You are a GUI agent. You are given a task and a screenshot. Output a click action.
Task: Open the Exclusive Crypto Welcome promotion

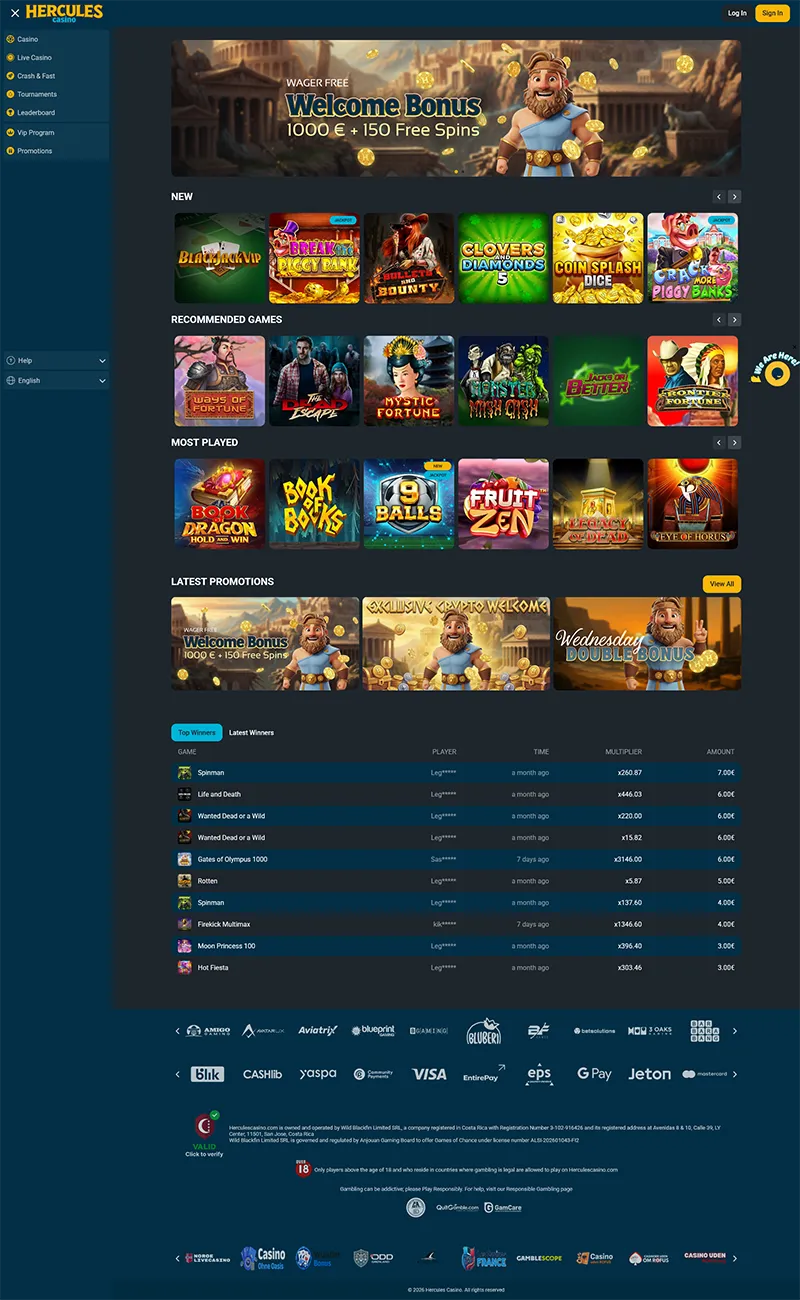pos(456,644)
